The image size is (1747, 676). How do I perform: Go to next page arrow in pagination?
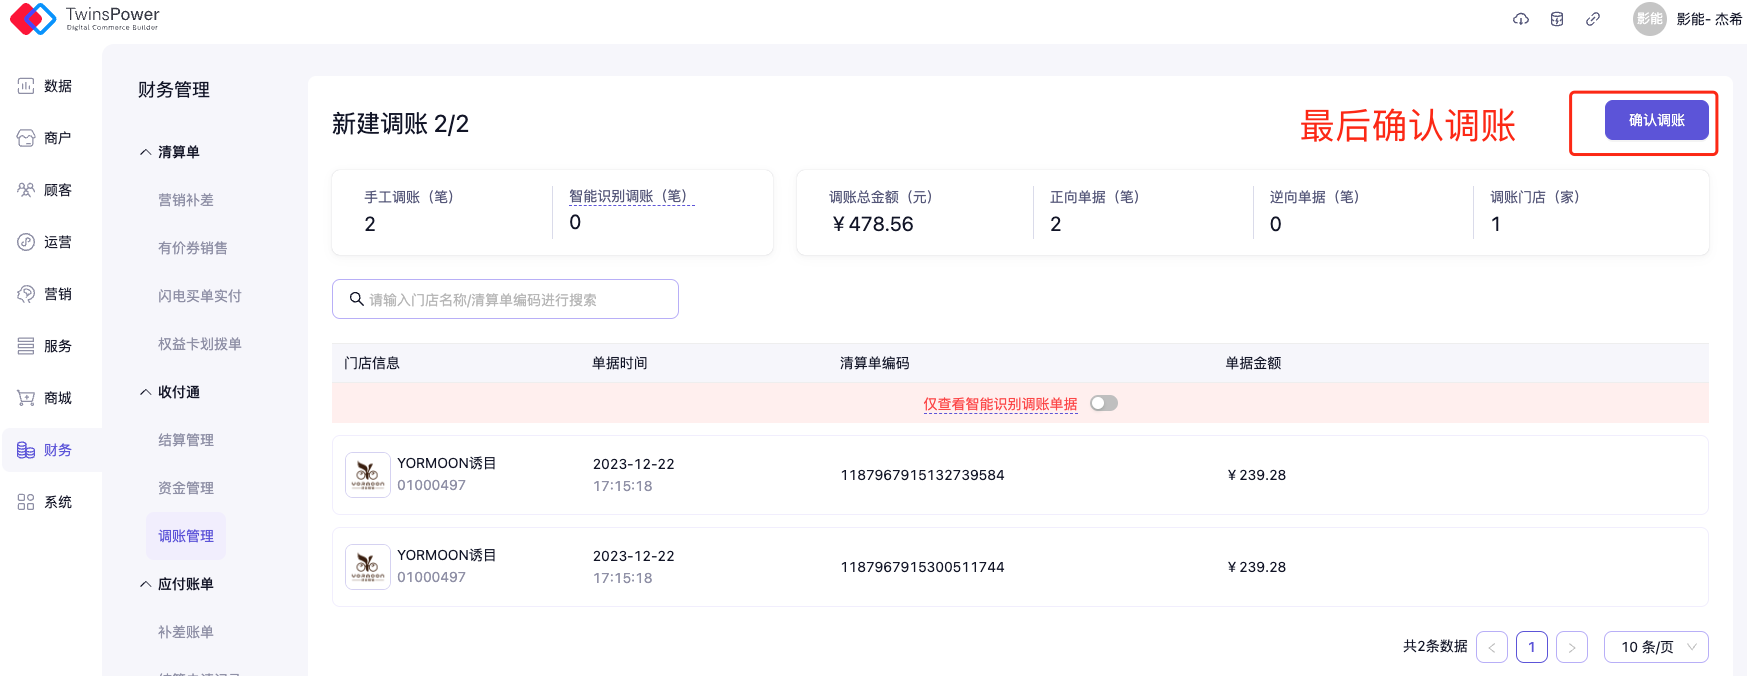point(1571,647)
